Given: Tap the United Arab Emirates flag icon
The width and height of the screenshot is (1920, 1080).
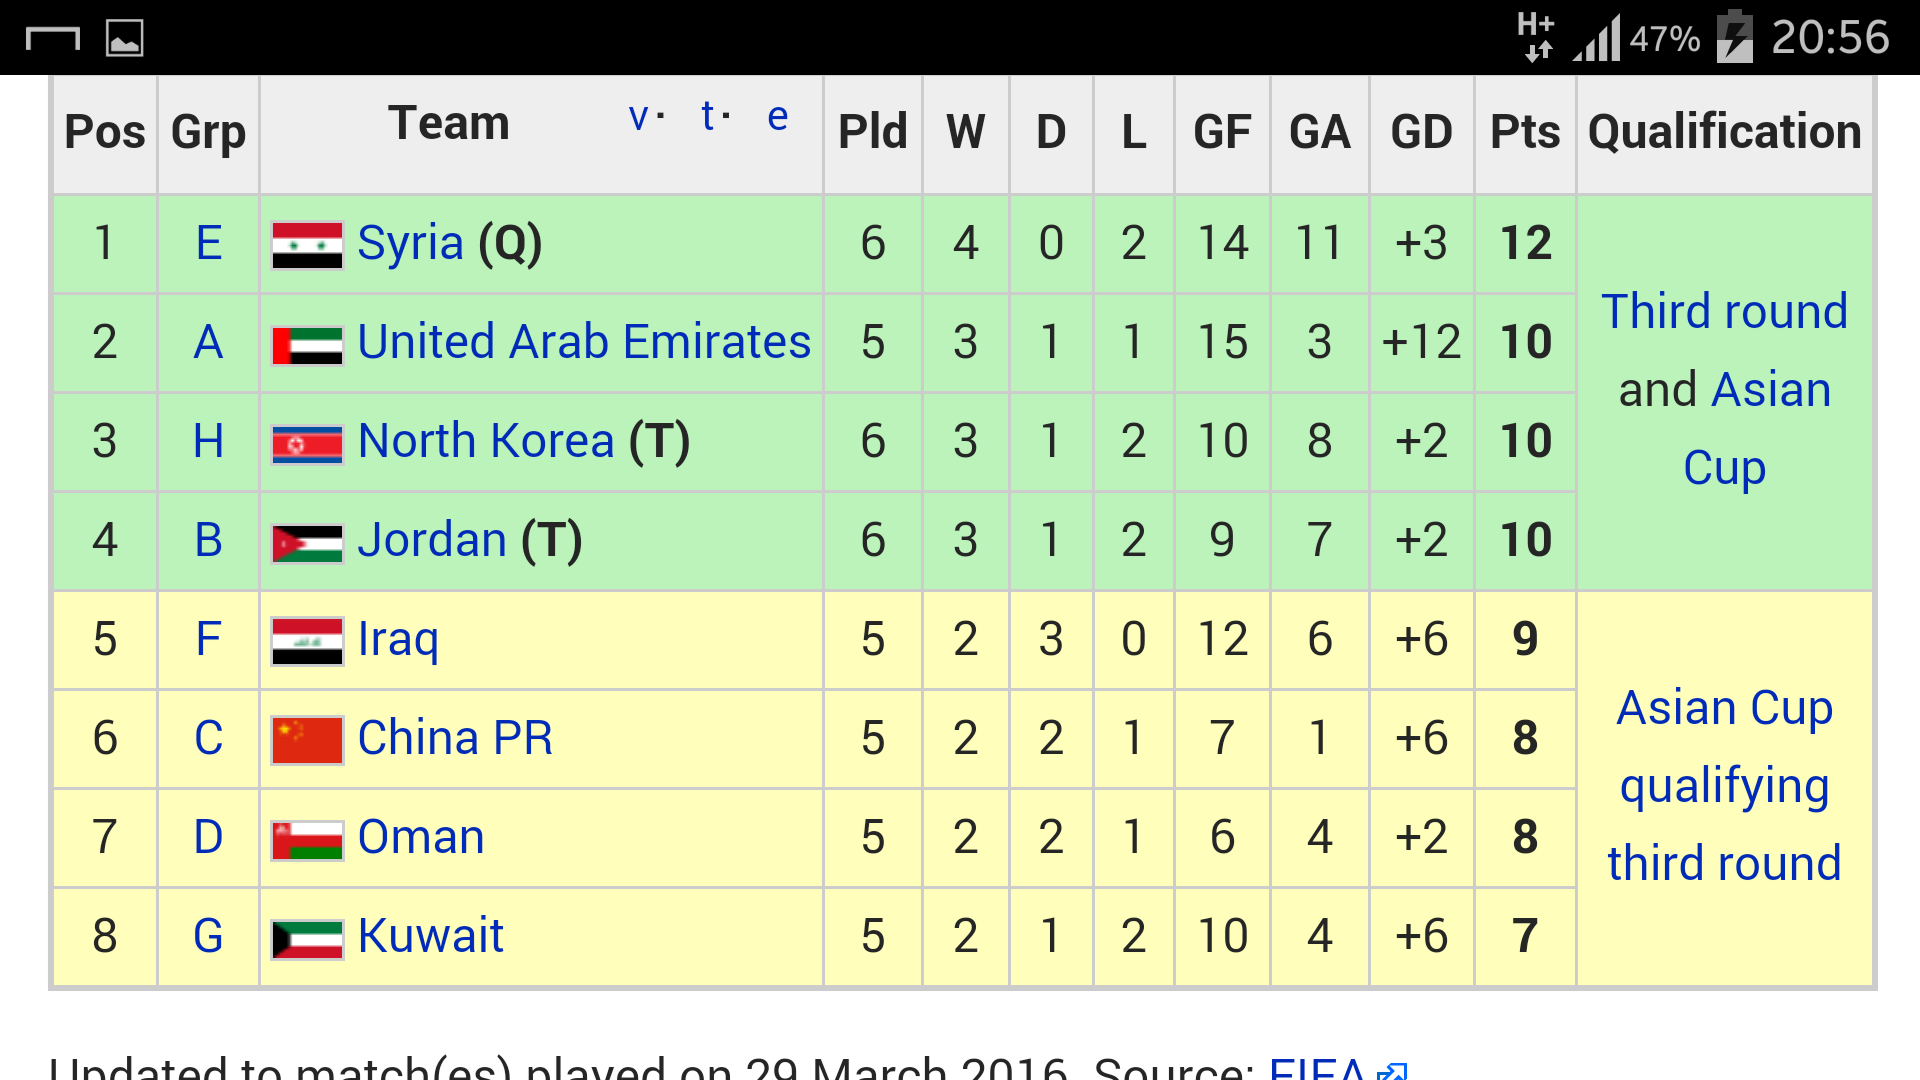Looking at the screenshot, I should pyautogui.click(x=307, y=344).
